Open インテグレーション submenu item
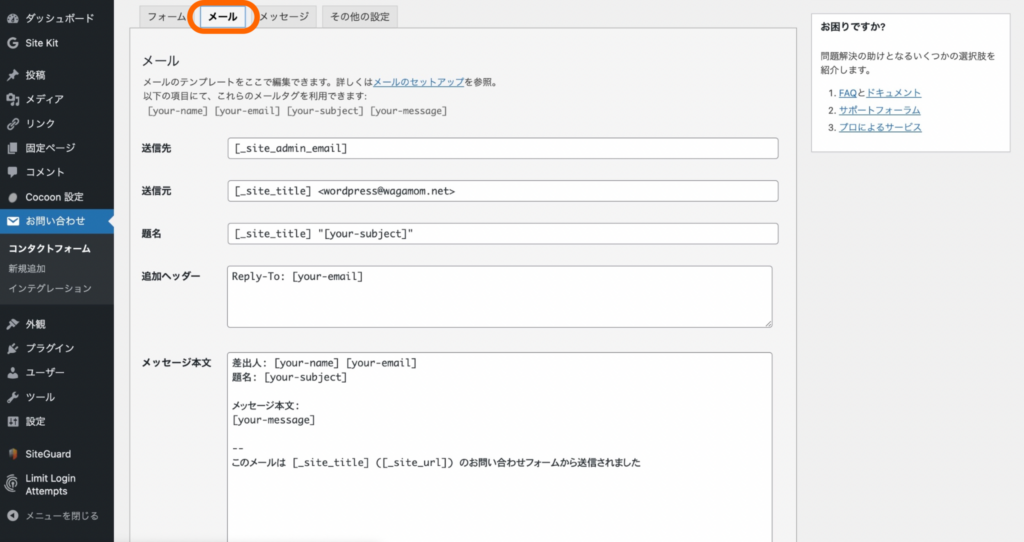Image resolution: width=1024 pixels, height=542 pixels. click(x=50, y=288)
